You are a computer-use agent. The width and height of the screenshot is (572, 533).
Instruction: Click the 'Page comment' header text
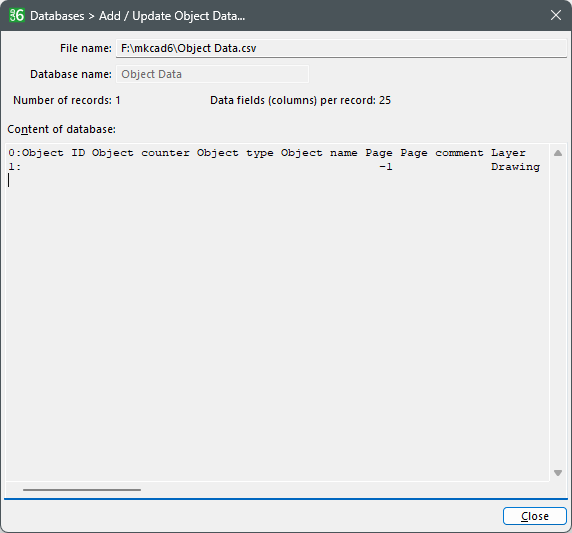point(442,153)
